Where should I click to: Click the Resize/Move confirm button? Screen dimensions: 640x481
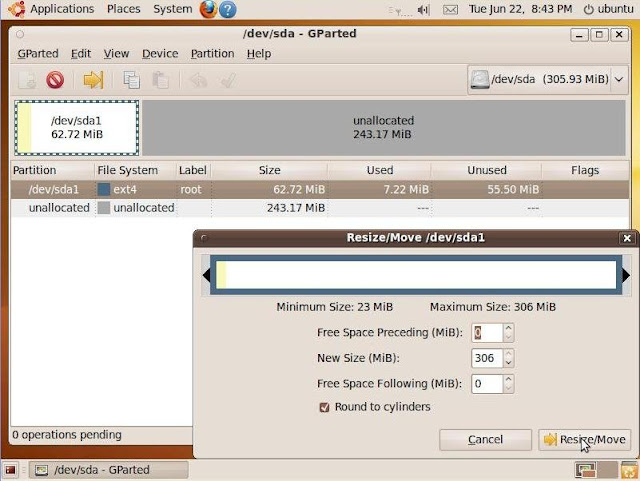(x=584, y=440)
